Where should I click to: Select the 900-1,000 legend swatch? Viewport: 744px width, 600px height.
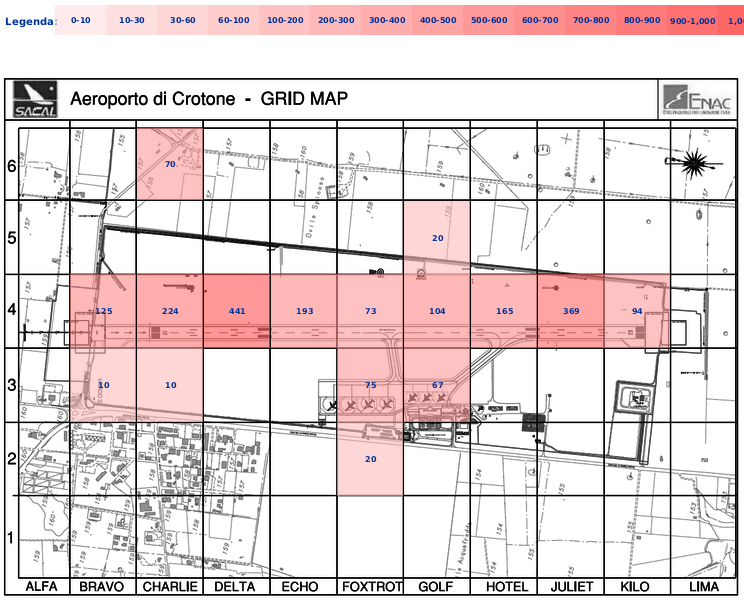[692, 20]
